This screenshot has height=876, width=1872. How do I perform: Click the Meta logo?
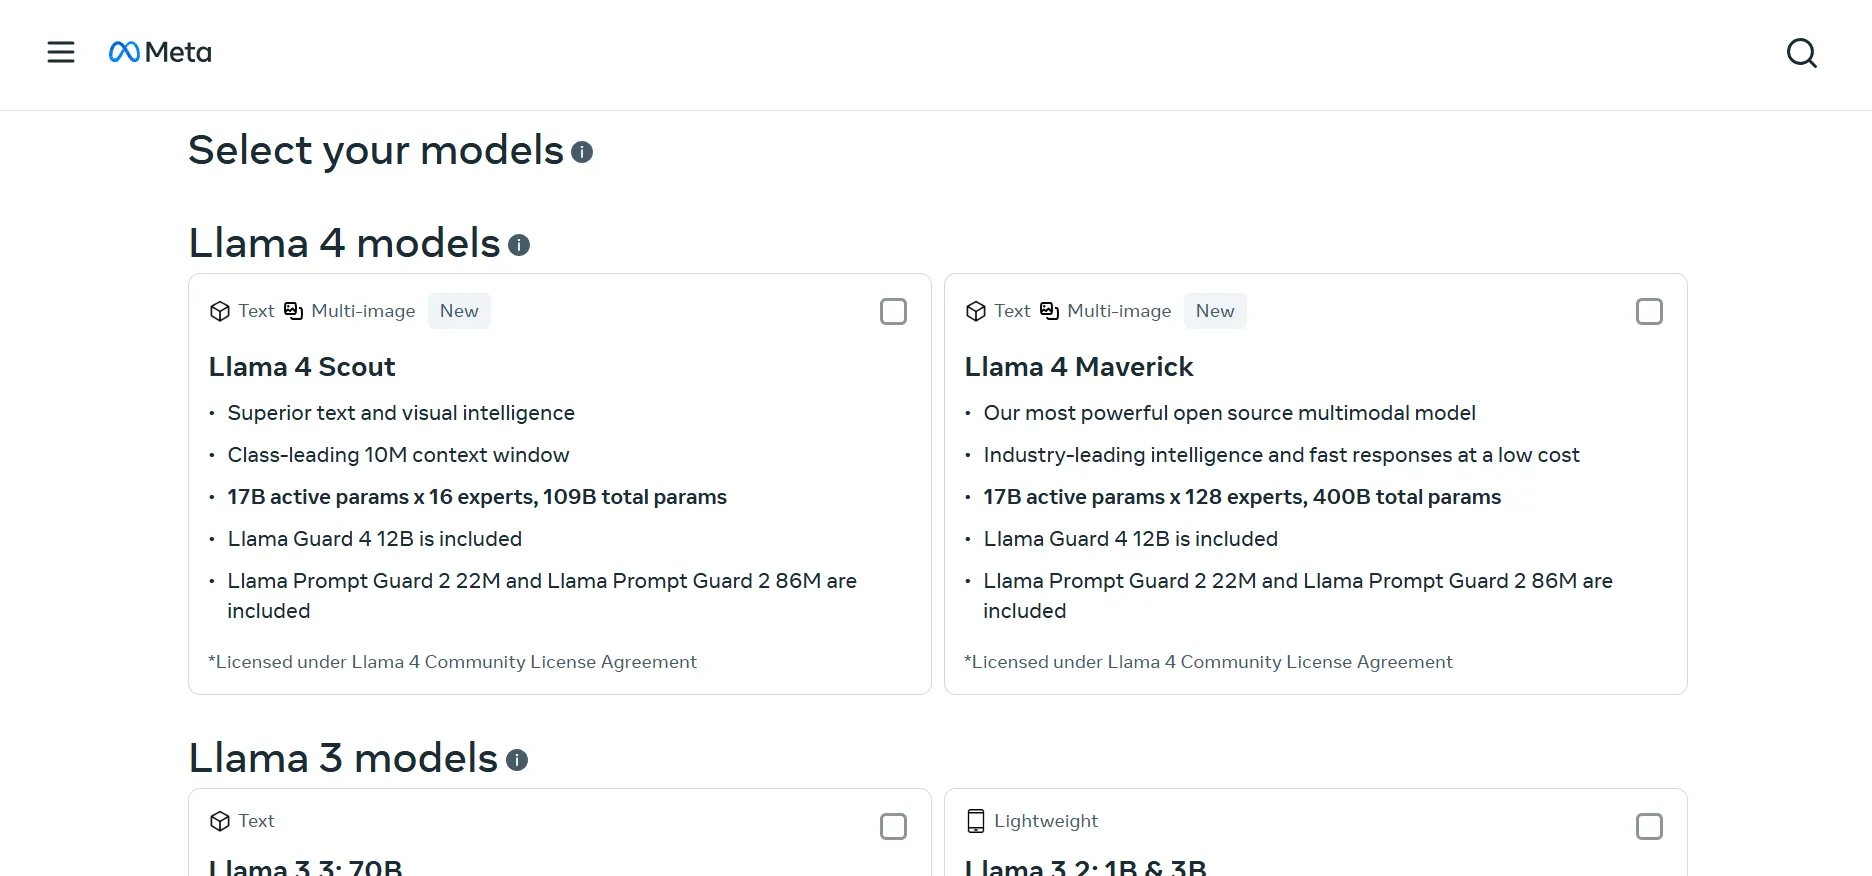[x=160, y=52]
